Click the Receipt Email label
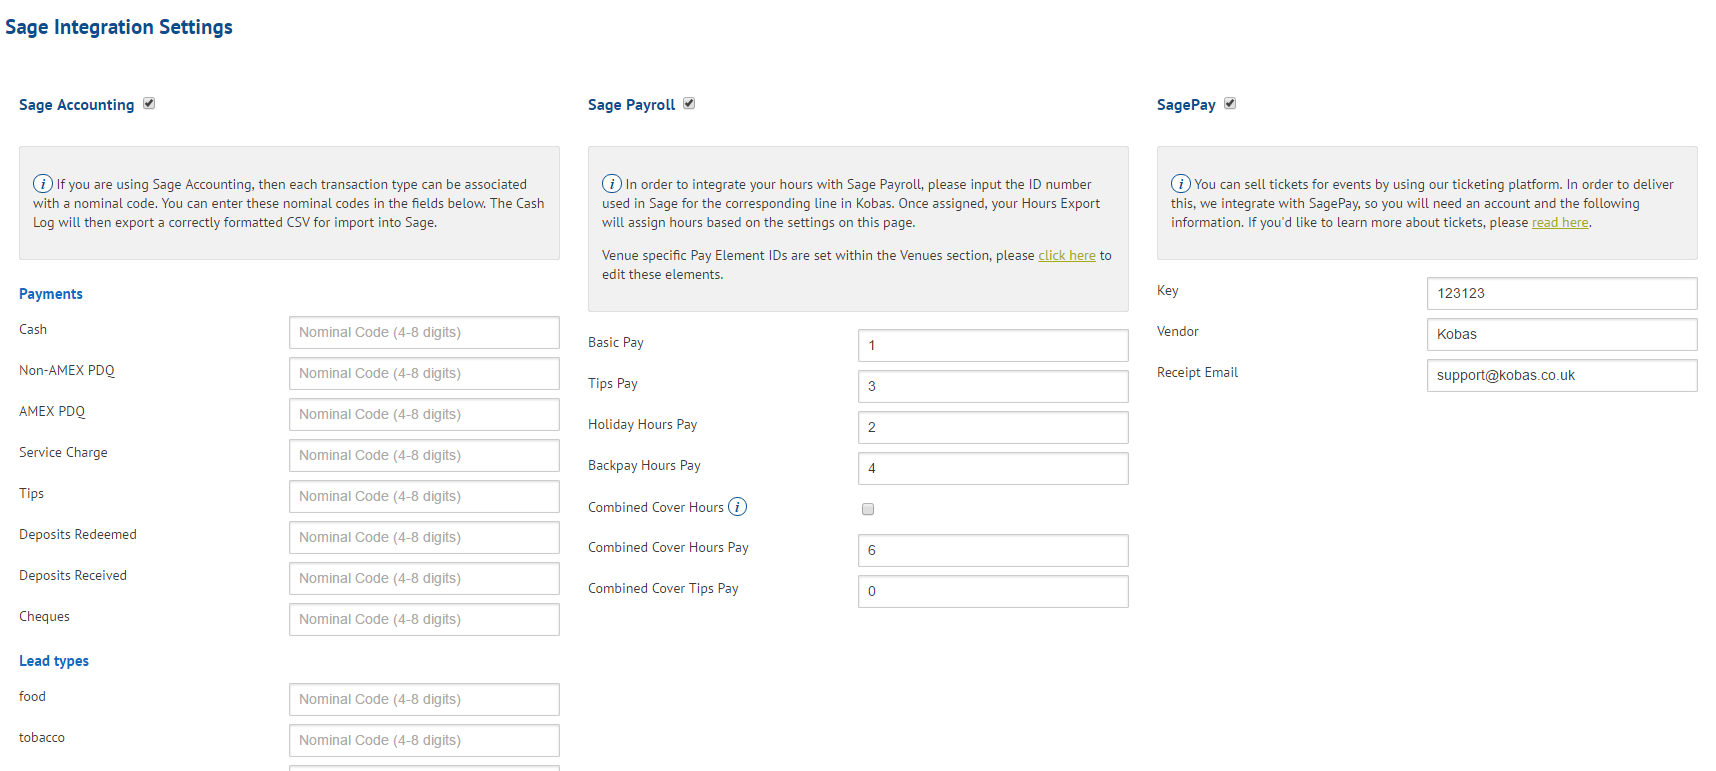This screenshot has height=771, width=1716. [x=1197, y=372]
